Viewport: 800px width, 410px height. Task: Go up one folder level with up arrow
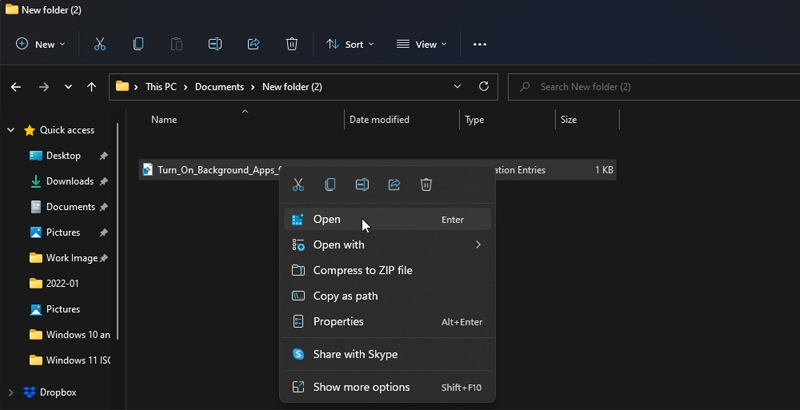[91, 87]
